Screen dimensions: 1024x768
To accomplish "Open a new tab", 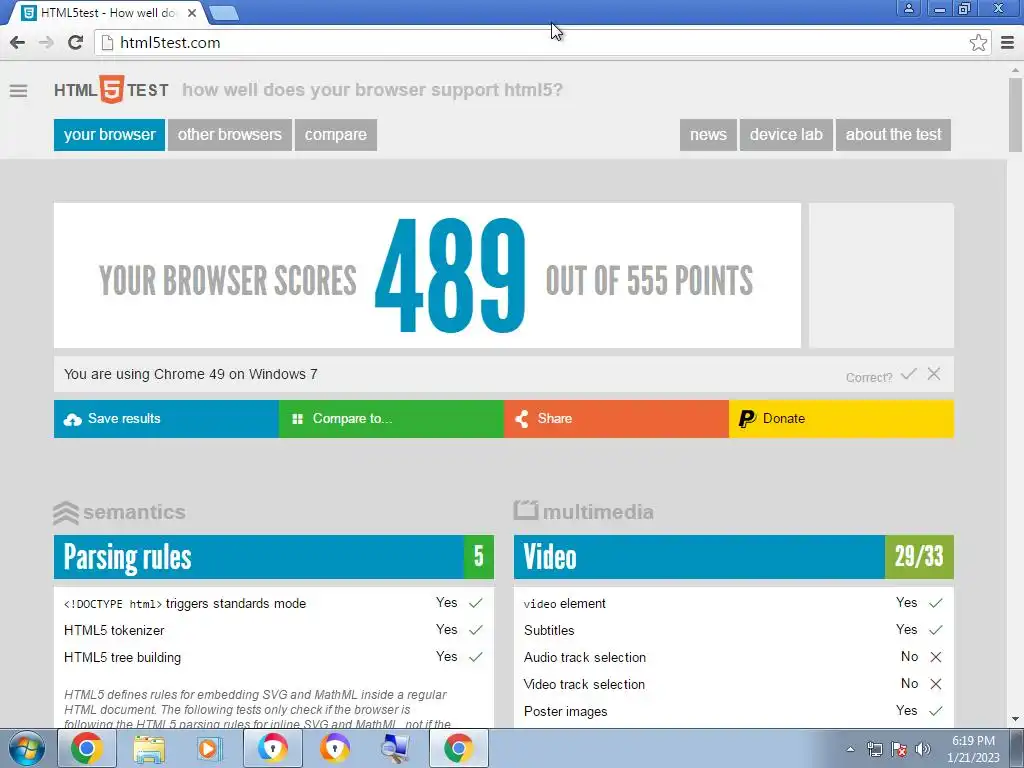I will [225, 12].
